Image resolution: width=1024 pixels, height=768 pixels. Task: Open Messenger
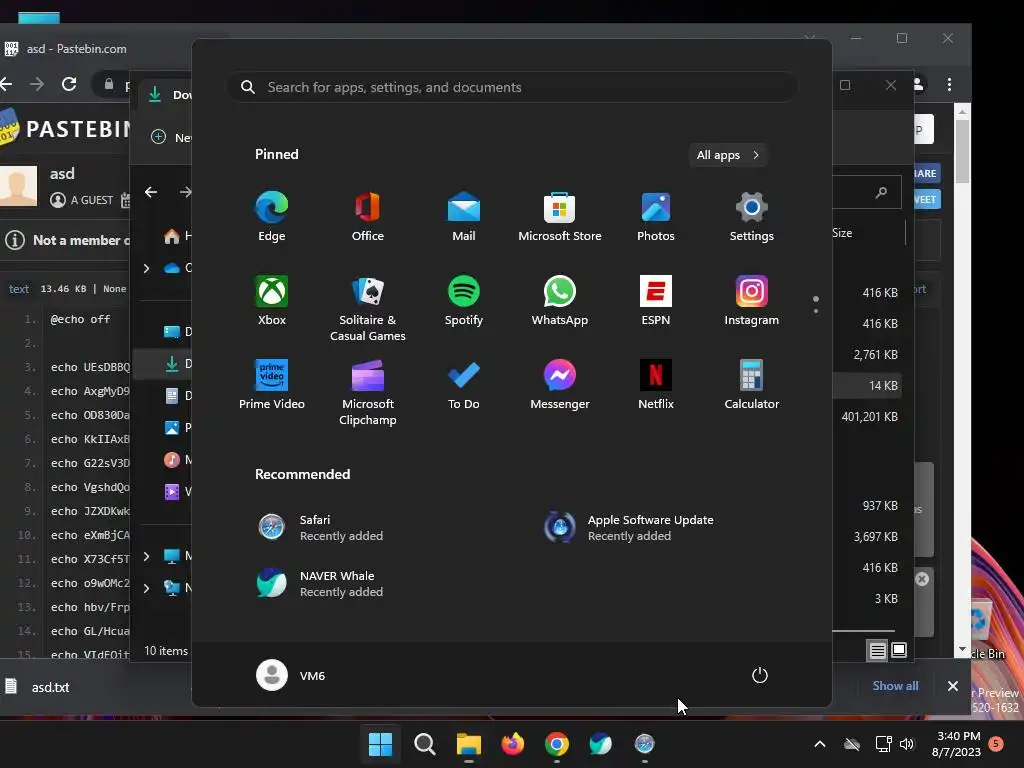pyautogui.click(x=560, y=385)
